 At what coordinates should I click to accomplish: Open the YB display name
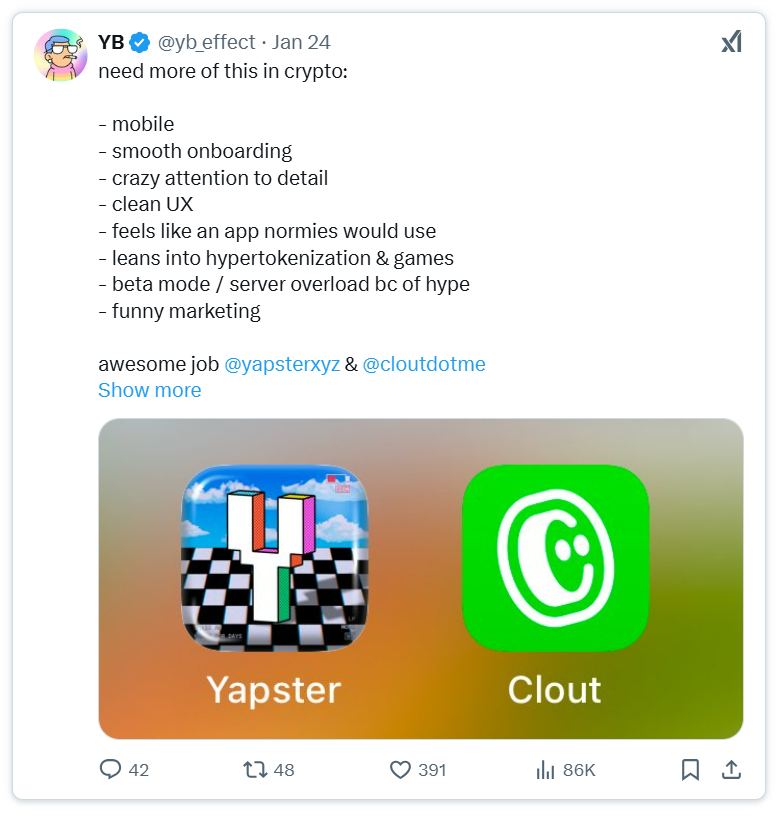(x=111, y=42)
